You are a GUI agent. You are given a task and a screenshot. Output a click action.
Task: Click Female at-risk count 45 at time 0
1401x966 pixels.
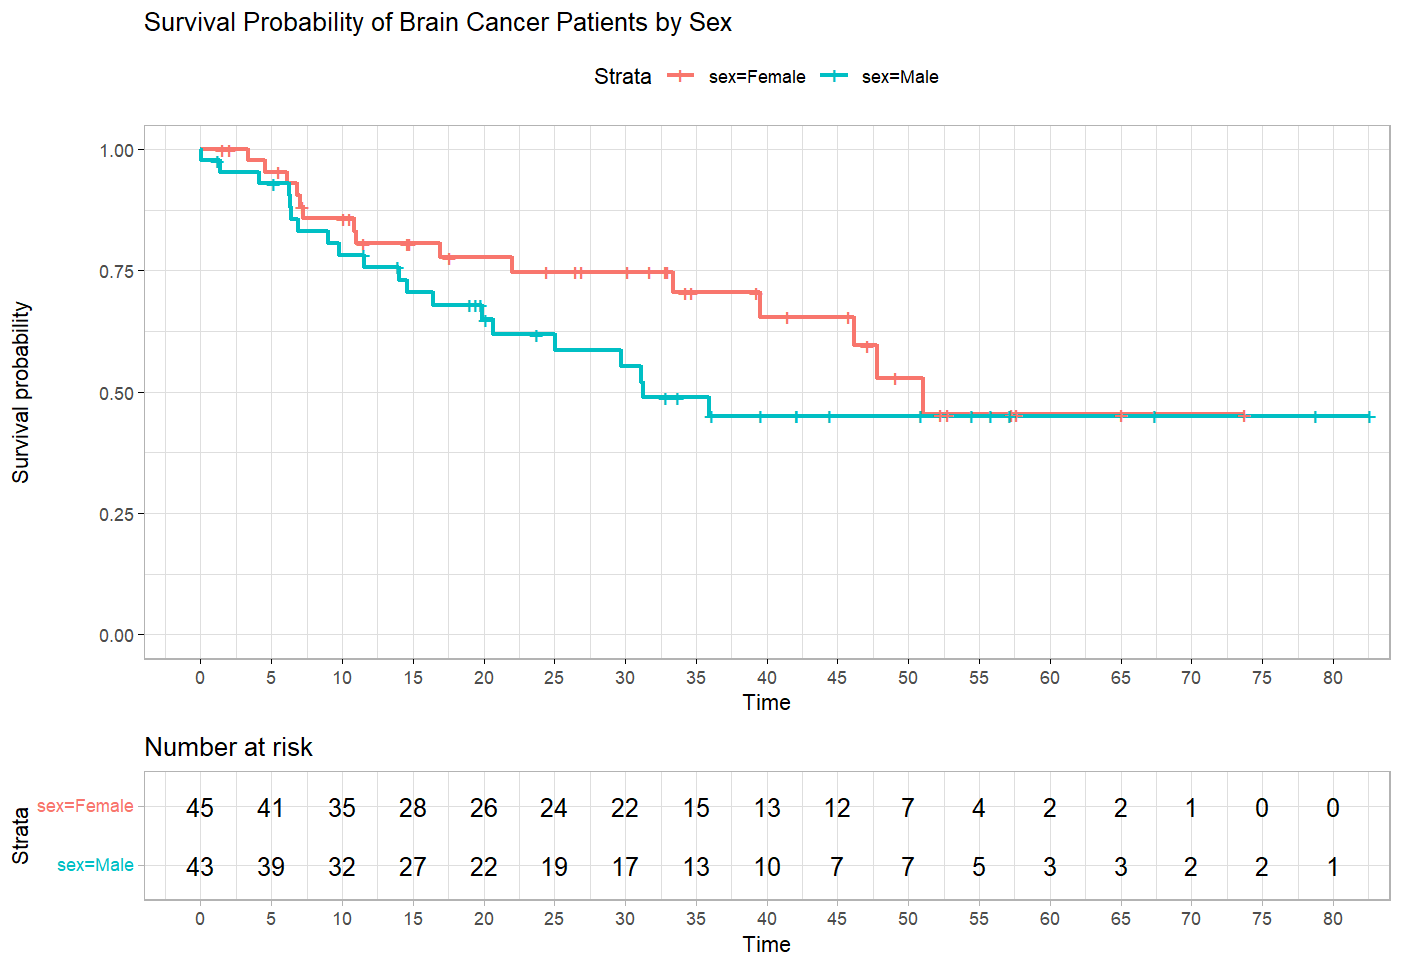200,808
